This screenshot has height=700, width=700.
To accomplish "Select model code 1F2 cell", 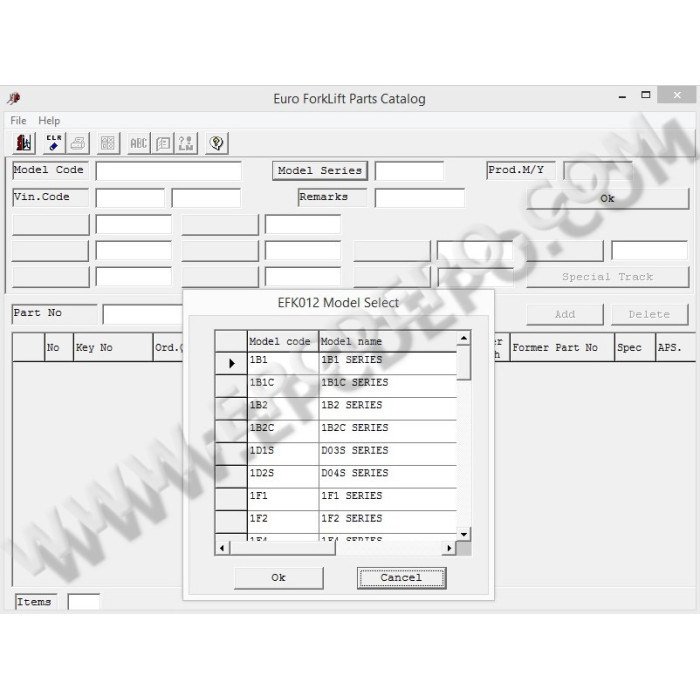I will click(x=283, y=522).
